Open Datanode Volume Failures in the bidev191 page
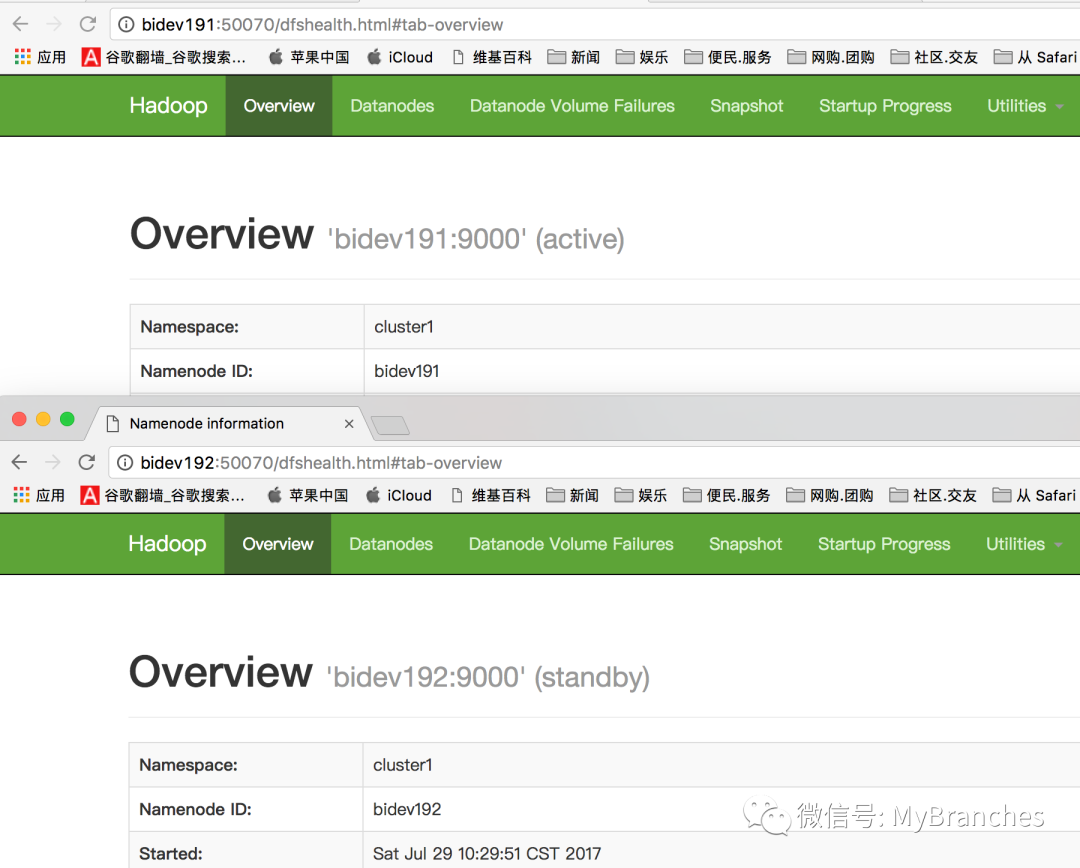1080x868 pixels. click(x=572, y=105)
